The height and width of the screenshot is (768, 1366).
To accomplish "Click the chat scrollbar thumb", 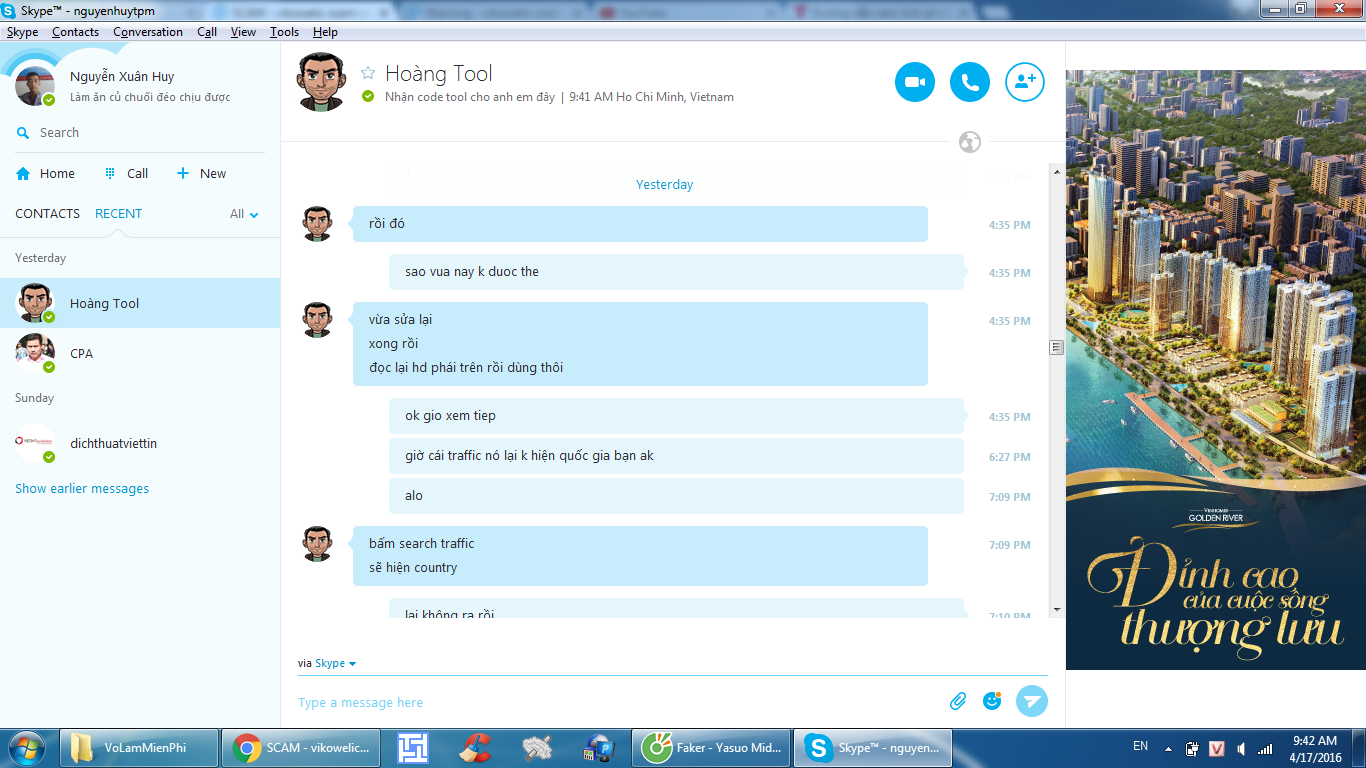I will coord(1055,347).
